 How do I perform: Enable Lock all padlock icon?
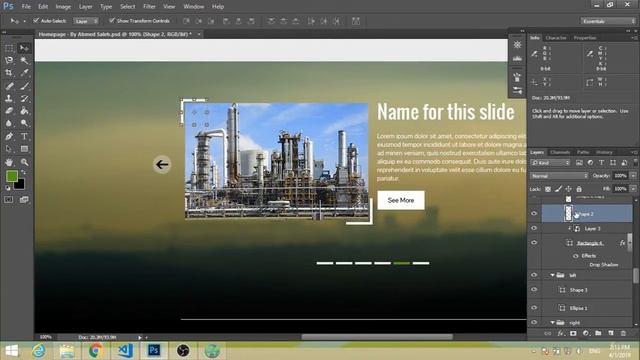[x=579, y=189]
